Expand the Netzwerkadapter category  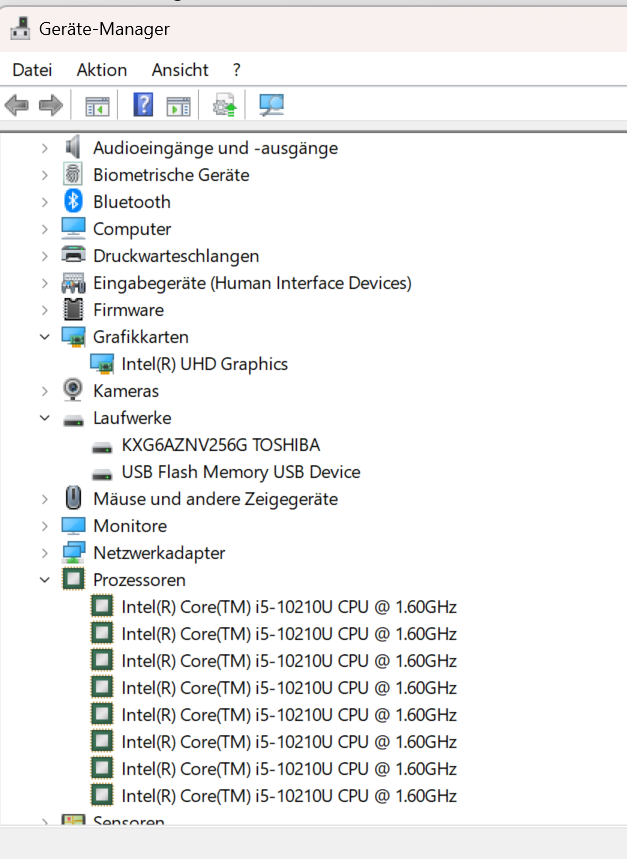(x=44, y=553)
